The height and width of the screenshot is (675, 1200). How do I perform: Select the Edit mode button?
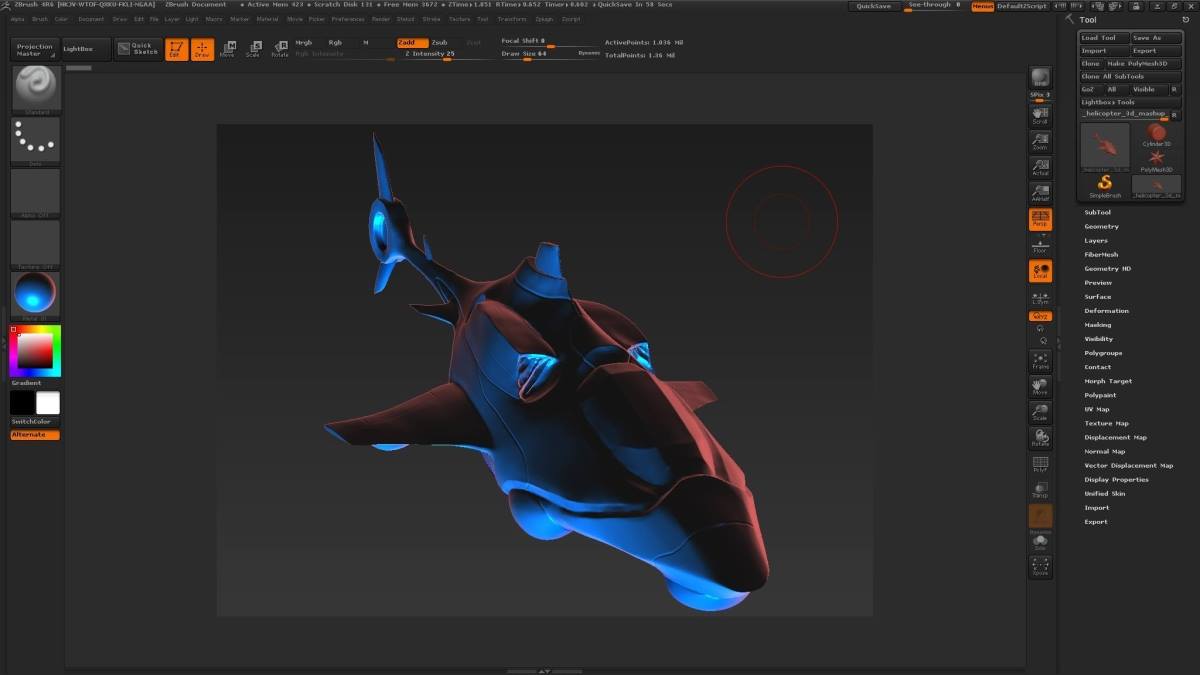[176, 49]
